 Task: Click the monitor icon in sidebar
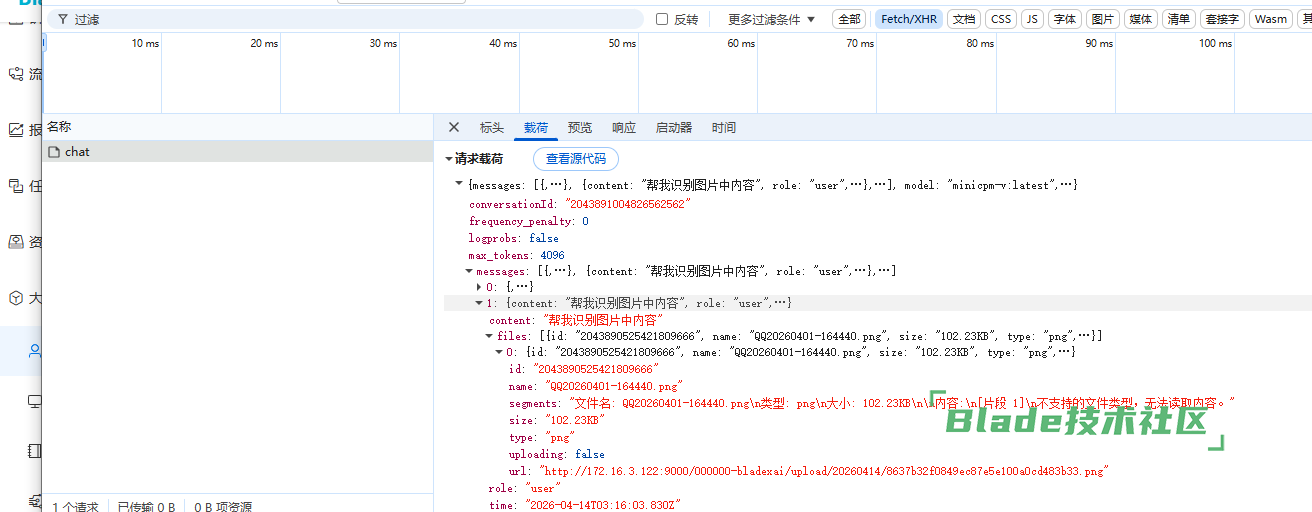point(35,402)
